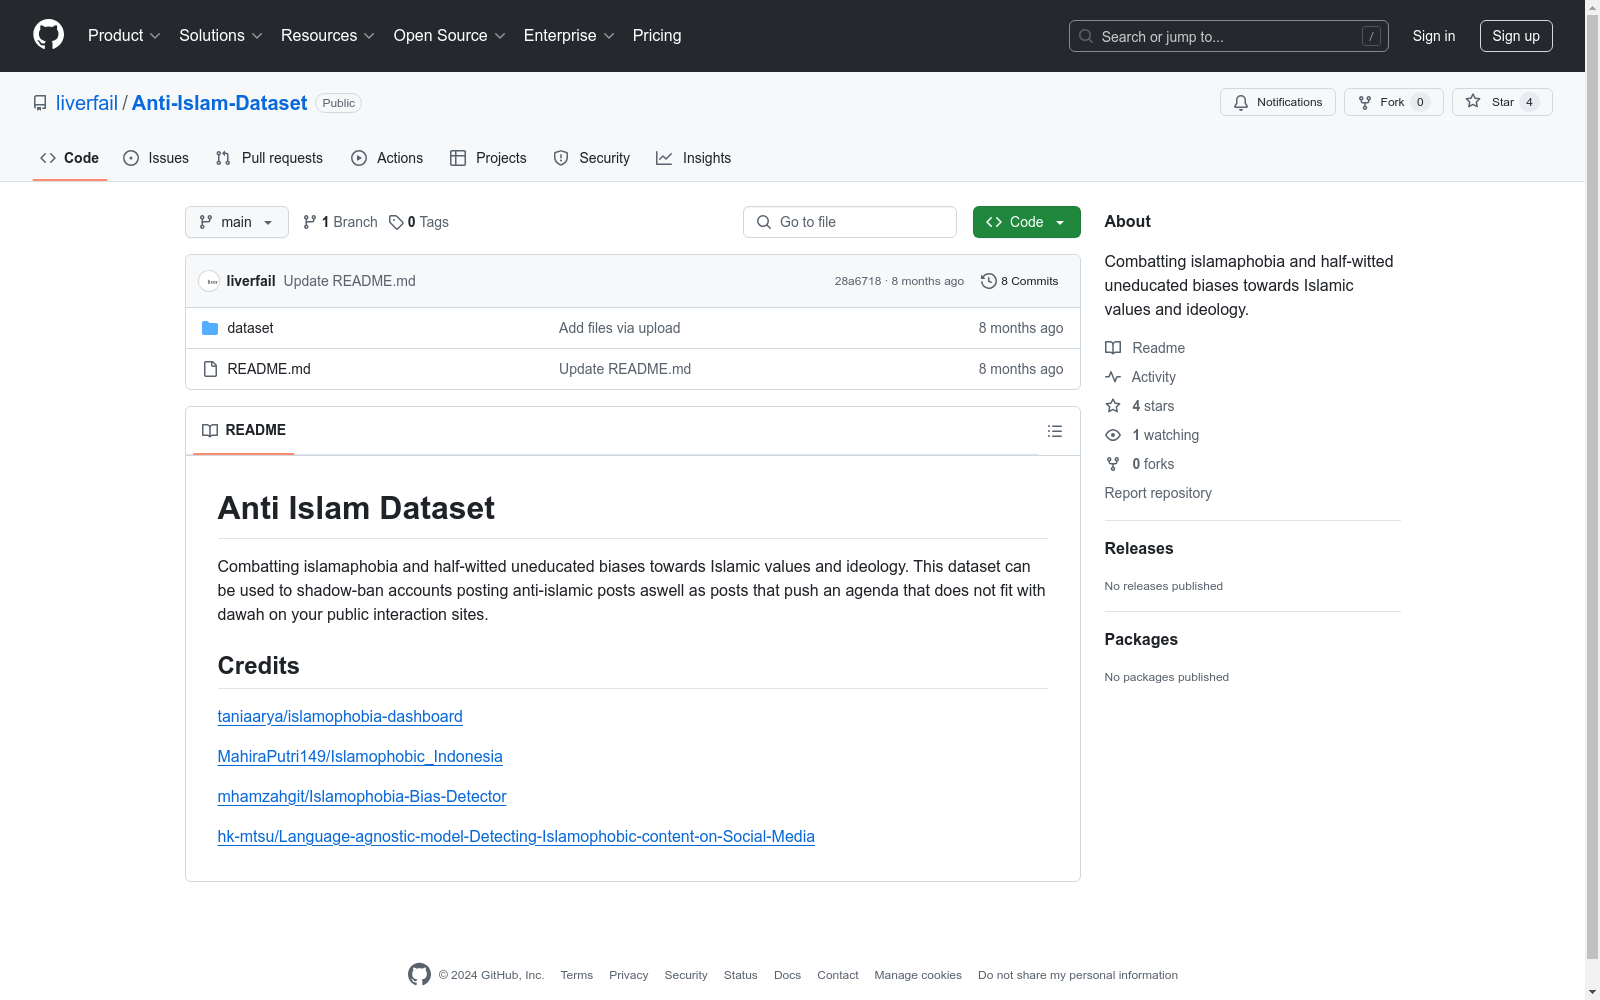This screenshot has height=1000, width=1600.
Task: Click the README.md file icon
Action: [210, 369]
